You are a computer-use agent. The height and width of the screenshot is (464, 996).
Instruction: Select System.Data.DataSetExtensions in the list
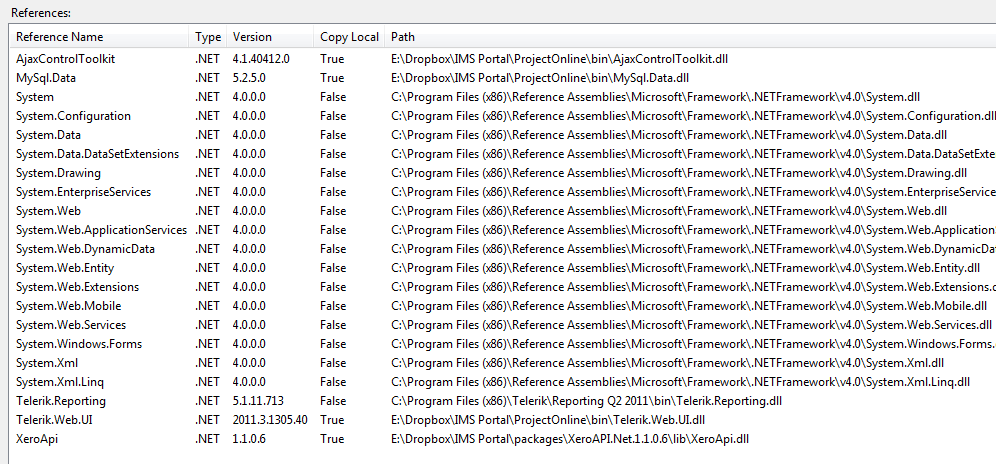point(97,154)
